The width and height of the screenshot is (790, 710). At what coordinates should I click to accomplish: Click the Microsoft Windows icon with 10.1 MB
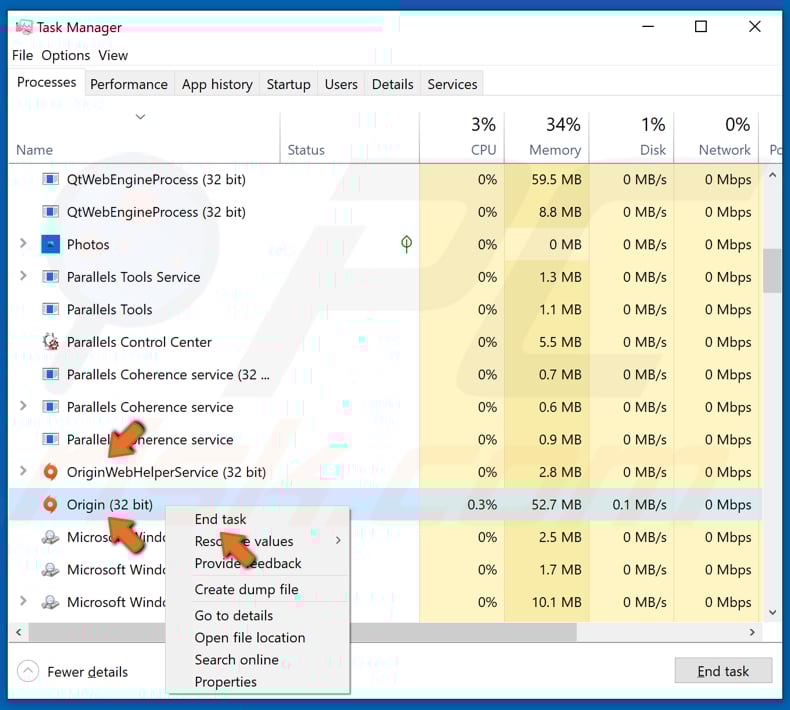click(50, 602)
